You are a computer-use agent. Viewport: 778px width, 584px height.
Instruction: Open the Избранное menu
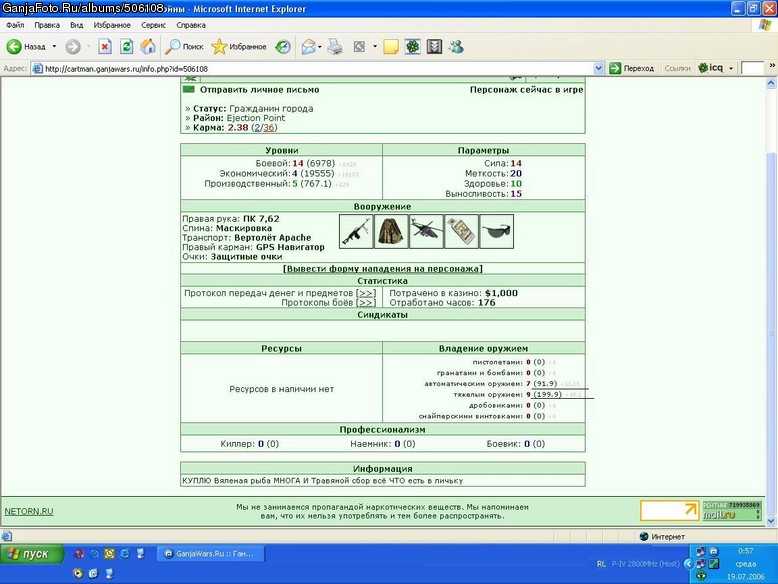(112, 25)
